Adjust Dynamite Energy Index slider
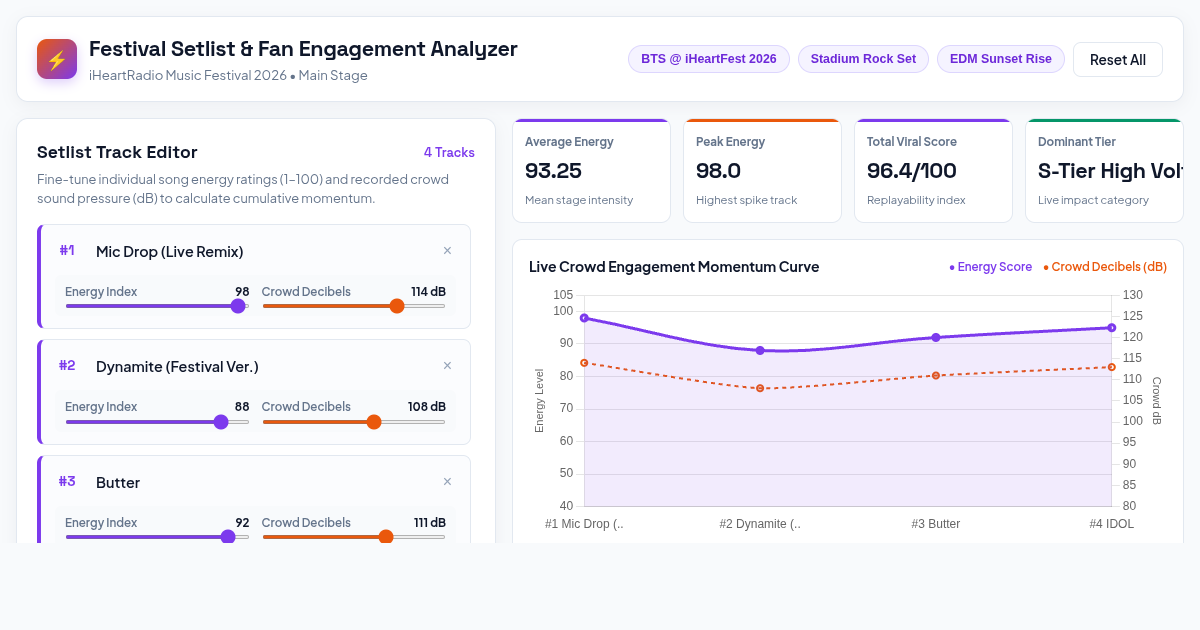The image size is (1200, 630). pos(157,422)
